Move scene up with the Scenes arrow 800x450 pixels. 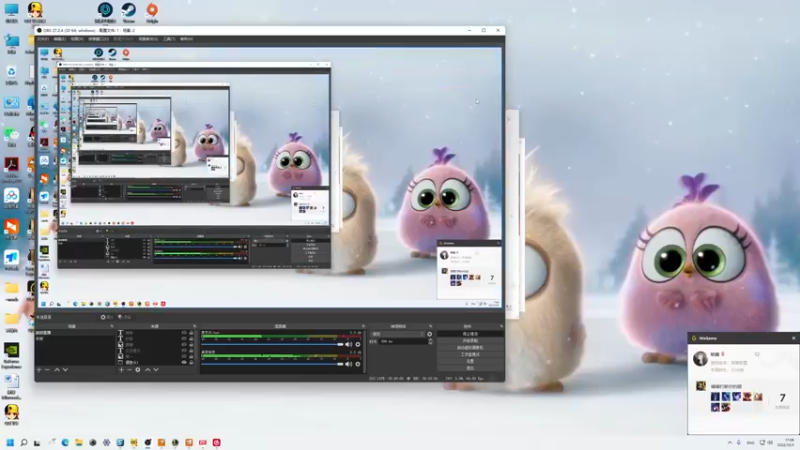[x=57, y=369]
